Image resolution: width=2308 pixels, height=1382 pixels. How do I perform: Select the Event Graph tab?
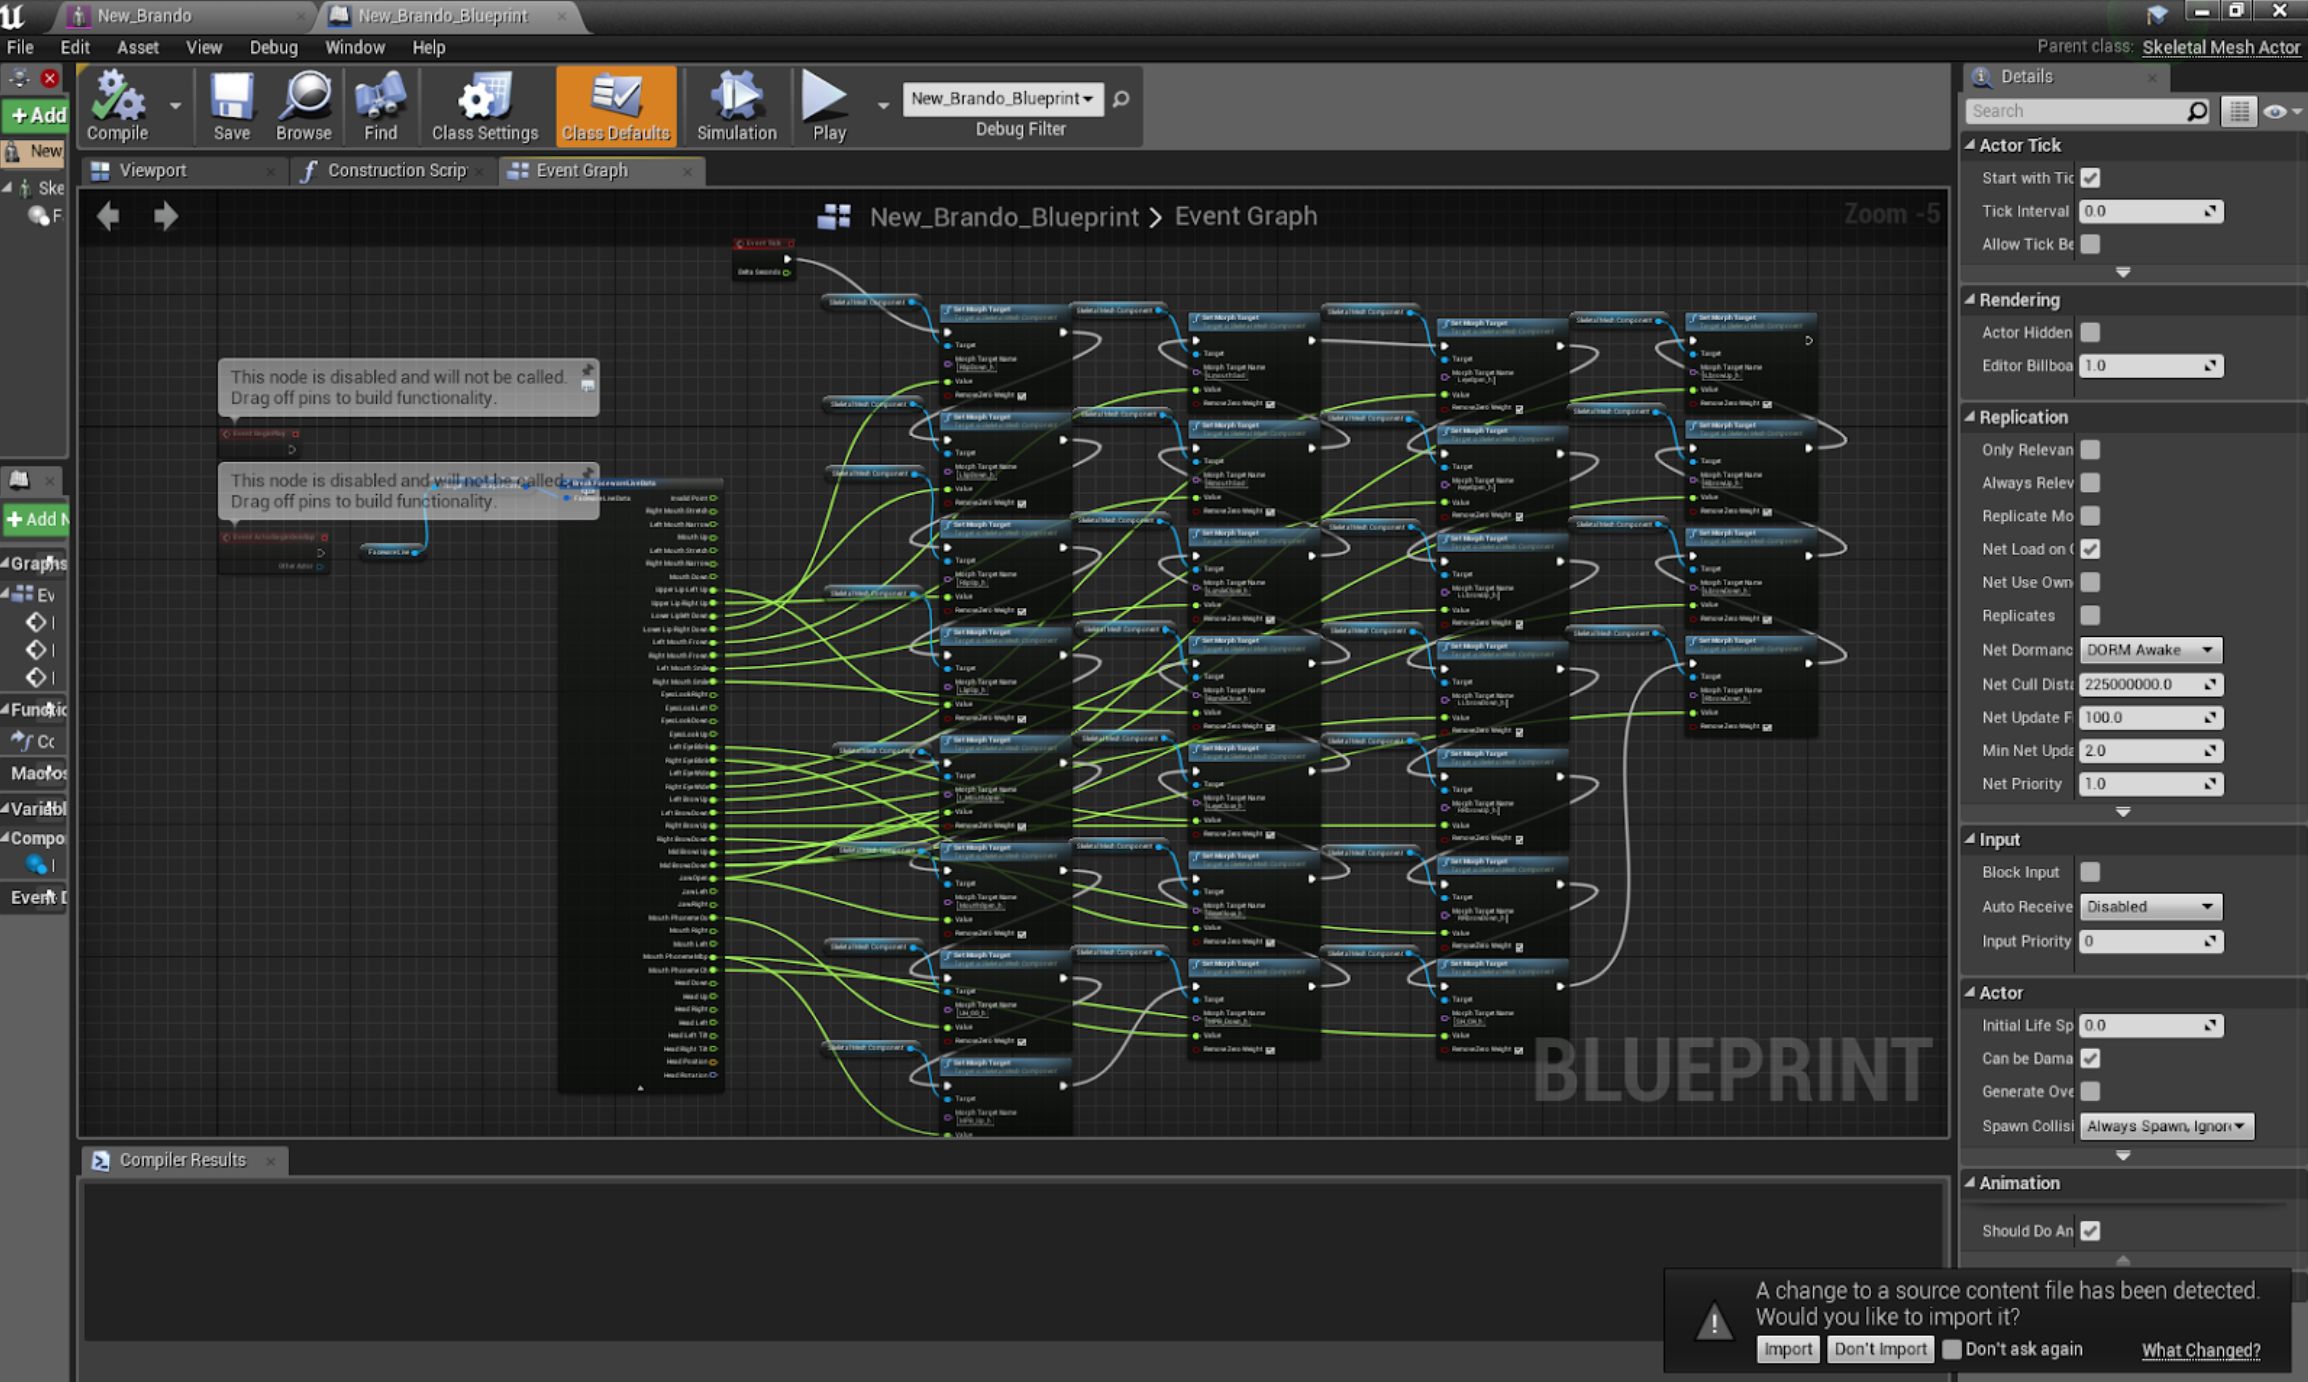582,170
